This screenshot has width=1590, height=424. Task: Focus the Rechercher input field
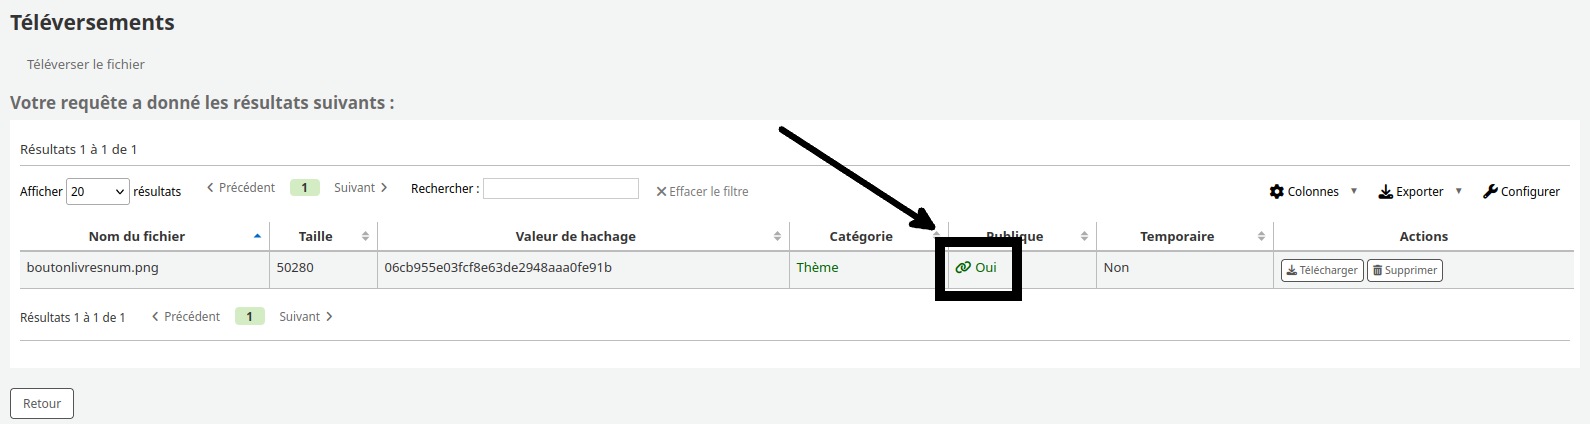coord(561,188)
